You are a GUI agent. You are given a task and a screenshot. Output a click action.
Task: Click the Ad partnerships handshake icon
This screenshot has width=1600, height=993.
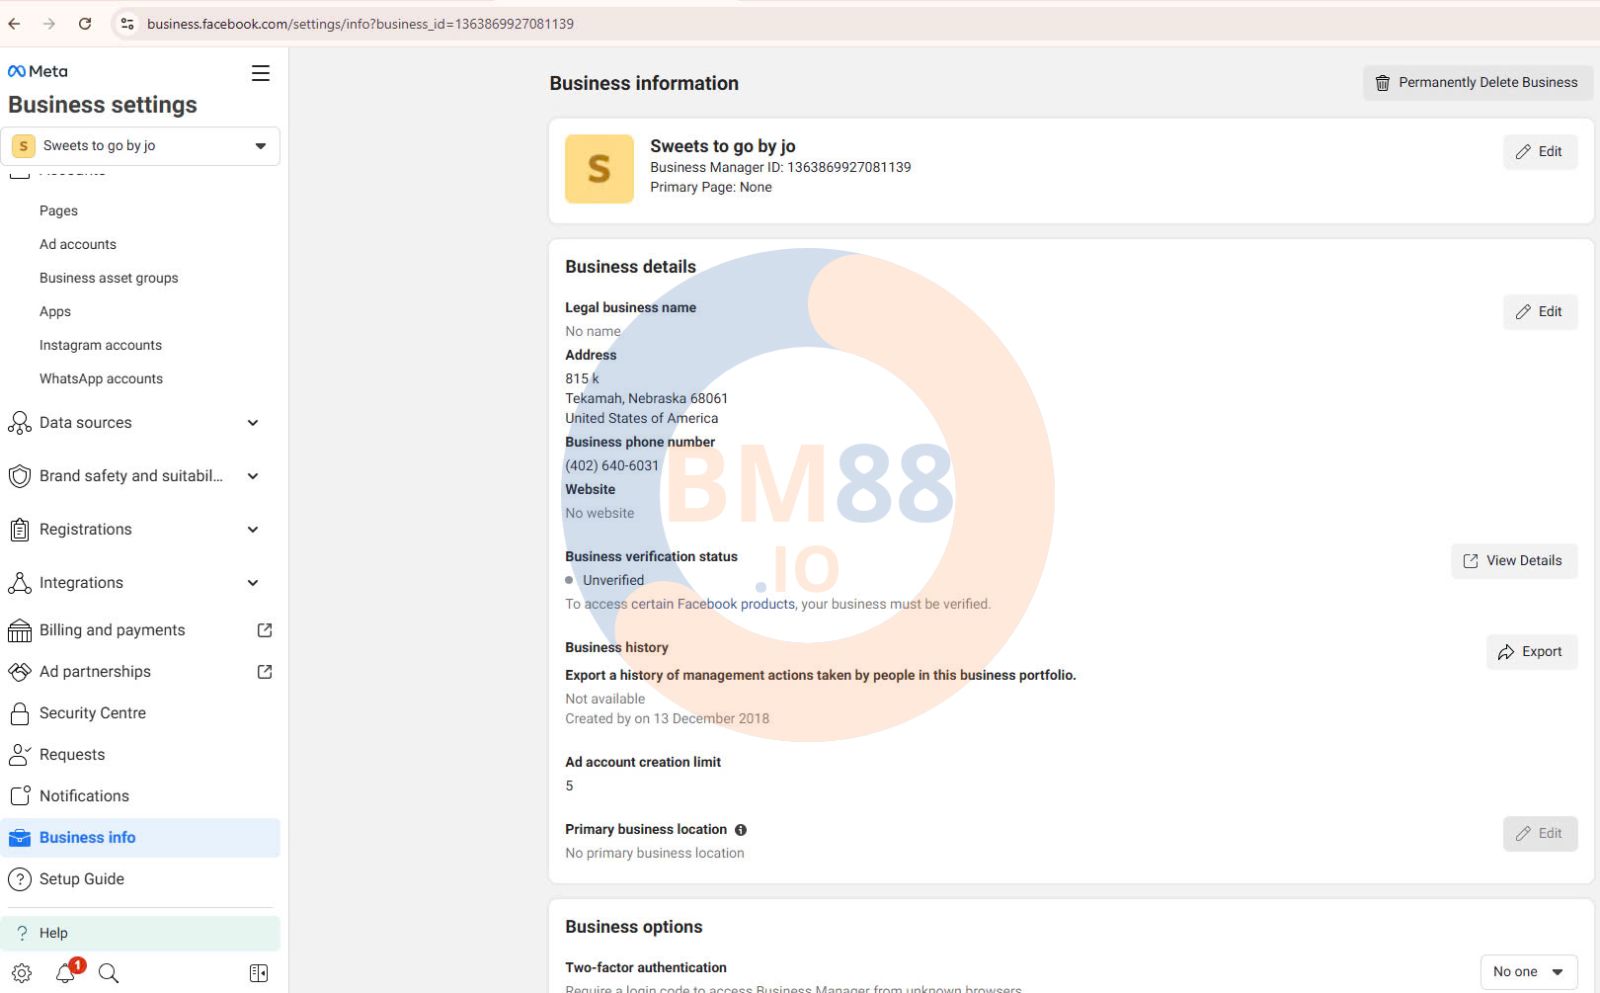19,672
